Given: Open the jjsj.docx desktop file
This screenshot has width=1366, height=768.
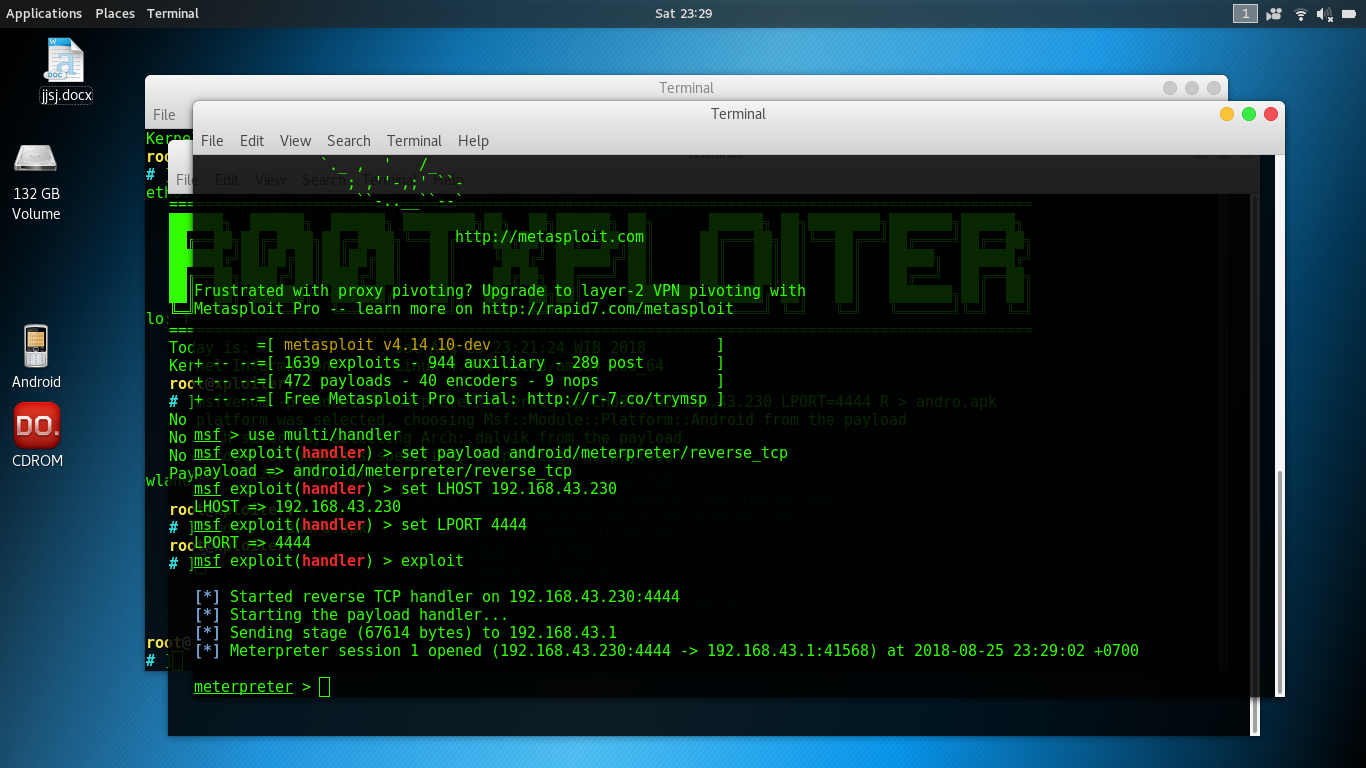Looking at the screenshot, I should tap(66, 72).
